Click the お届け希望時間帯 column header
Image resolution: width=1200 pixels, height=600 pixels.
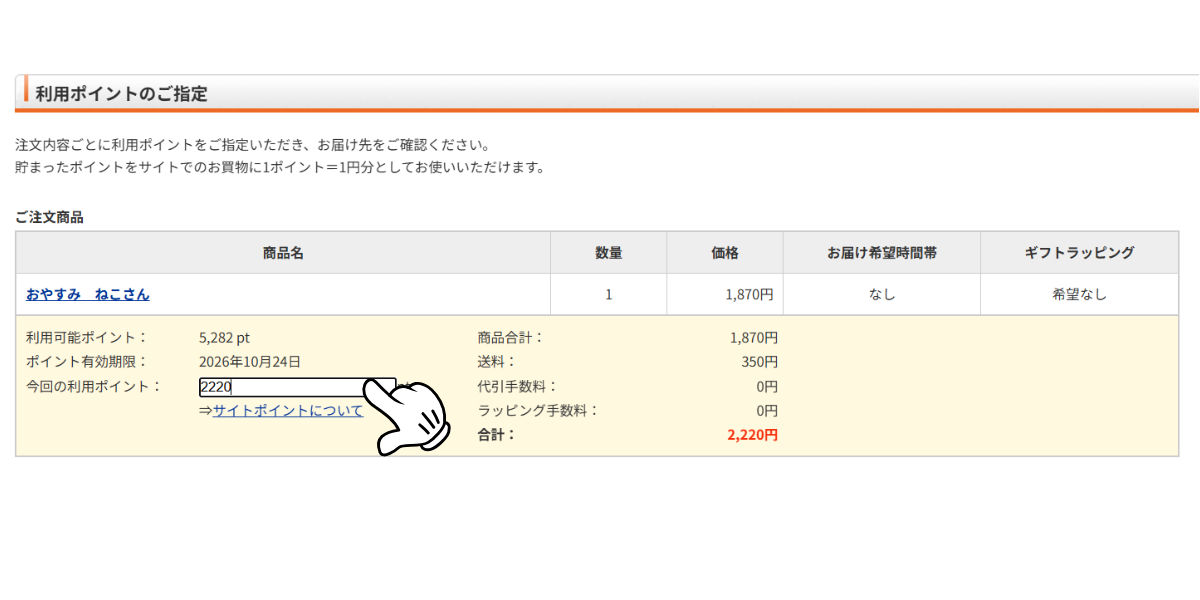[881, 252]
